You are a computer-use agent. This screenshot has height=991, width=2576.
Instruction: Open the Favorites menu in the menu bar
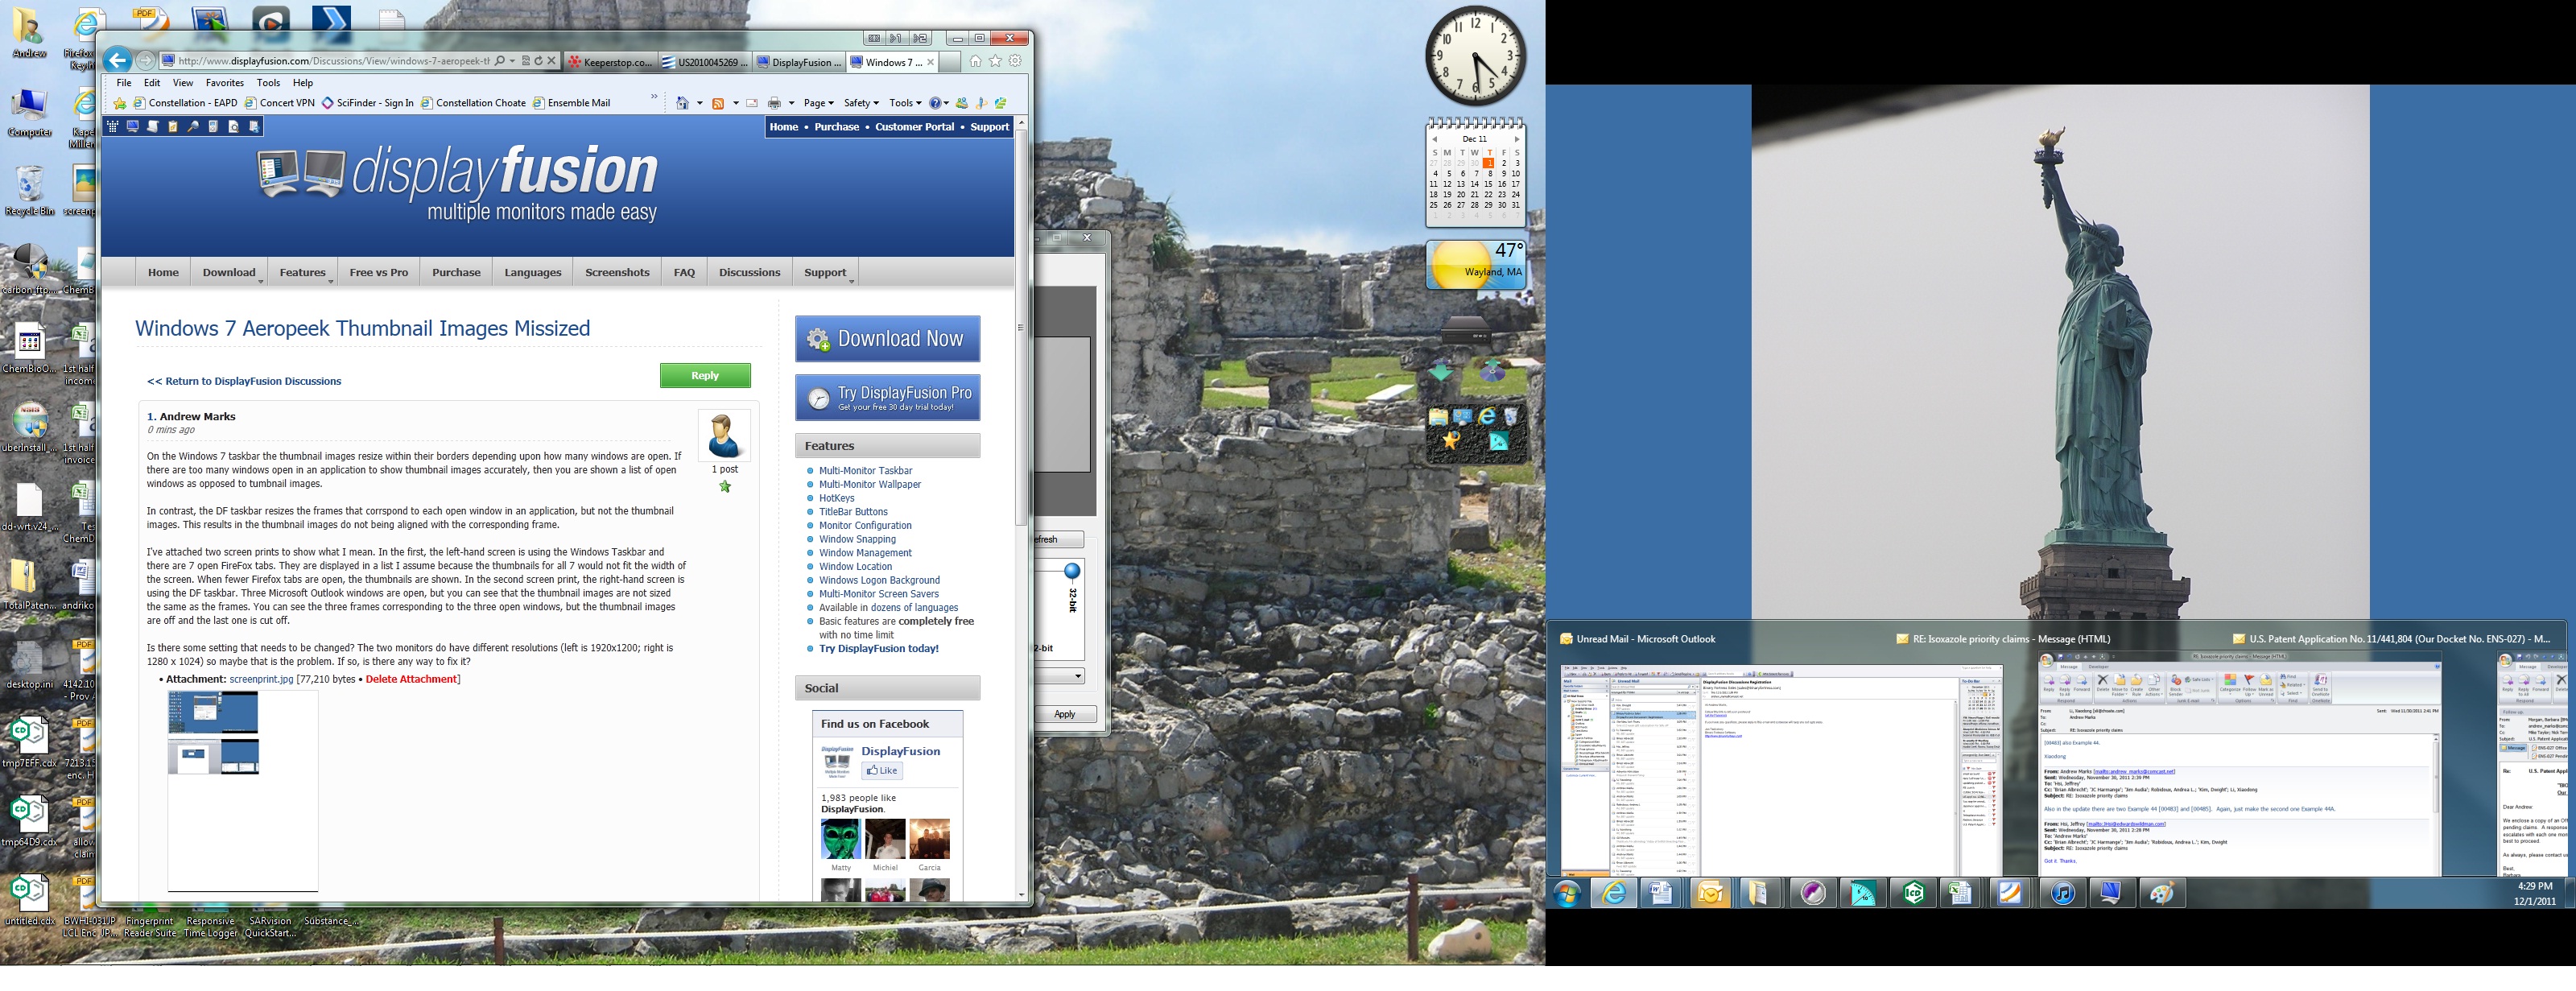(x=224, y=83)
